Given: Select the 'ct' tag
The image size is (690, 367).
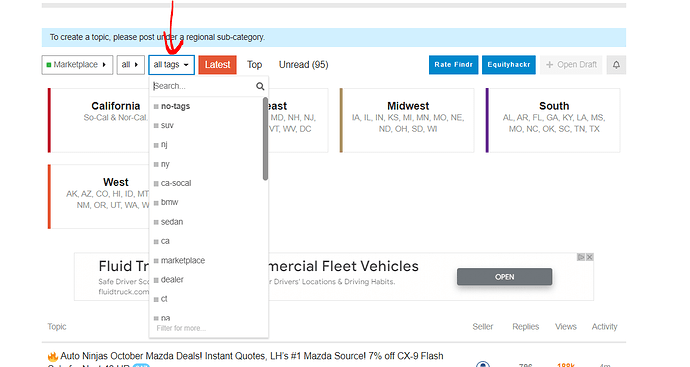Looking at the screenshot, I should (x=209, y=299).
